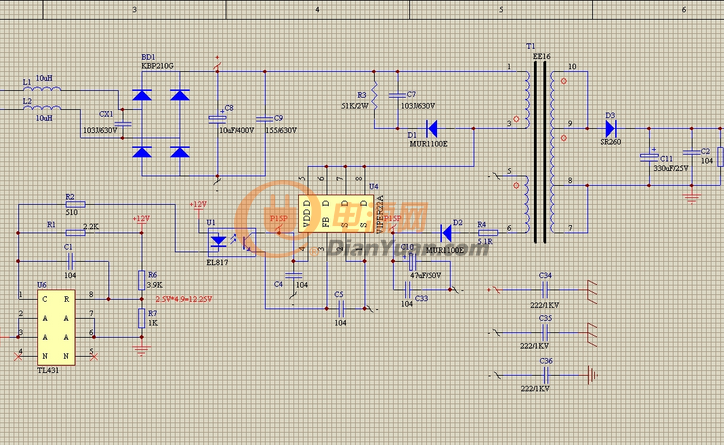The height and width of the screenshot is (445, 724).
Task: Select the BD1 KBP210G bridge rectifier
Action: pos(161,123)
